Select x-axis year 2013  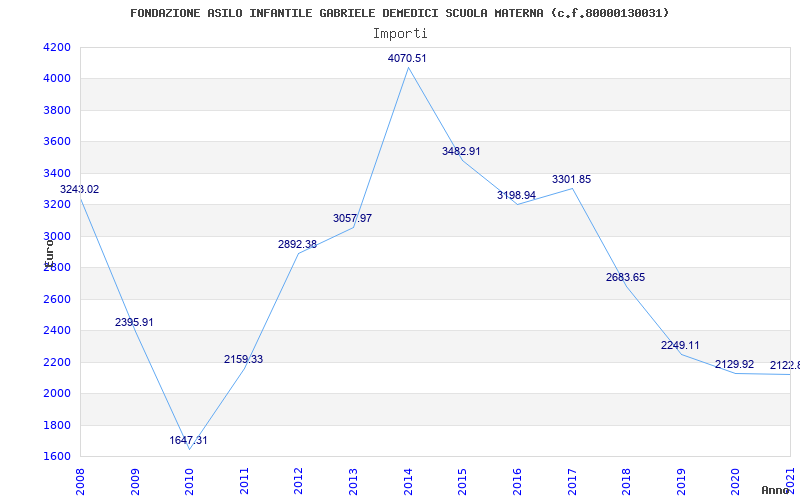pos(354,481)
